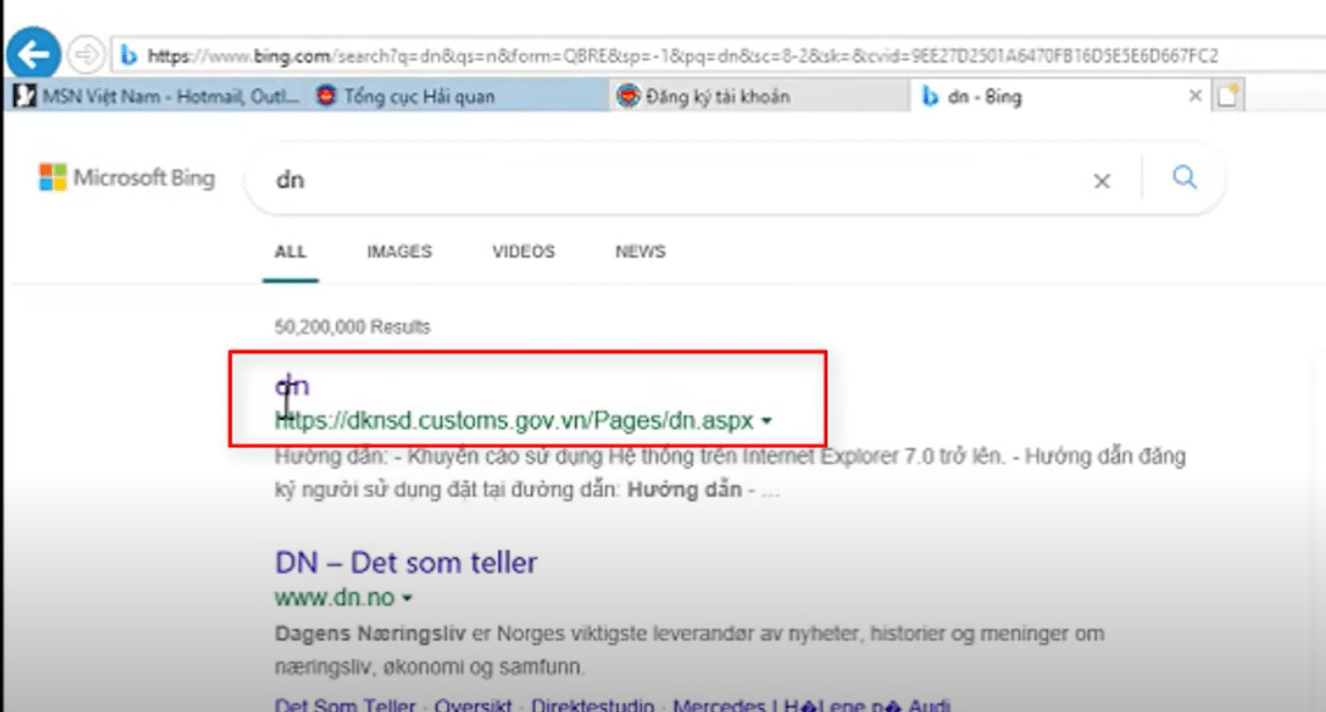Clear the search box with the X
This screenshot has height=712, width=1326.
[1101, 181]
